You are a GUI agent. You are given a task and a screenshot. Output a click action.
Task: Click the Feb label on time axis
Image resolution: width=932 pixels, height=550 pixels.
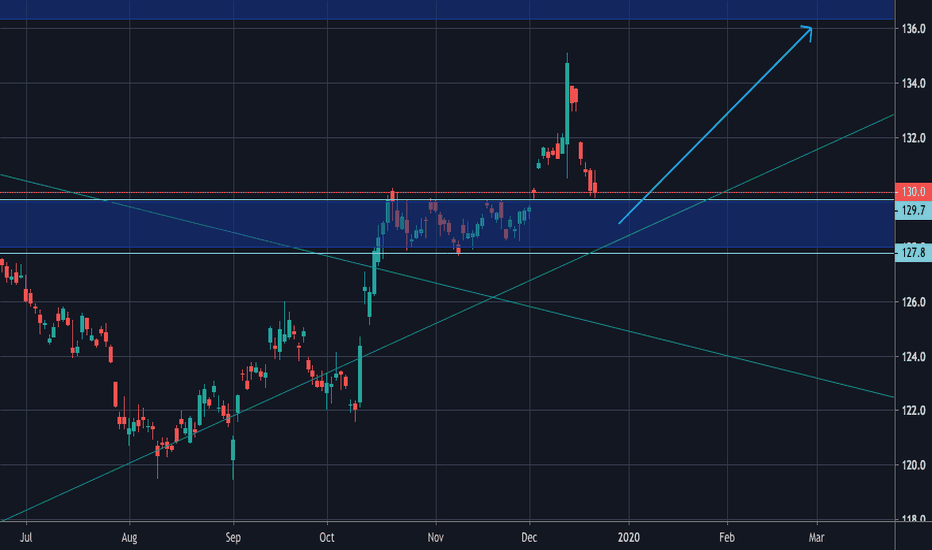pos(727,538)
